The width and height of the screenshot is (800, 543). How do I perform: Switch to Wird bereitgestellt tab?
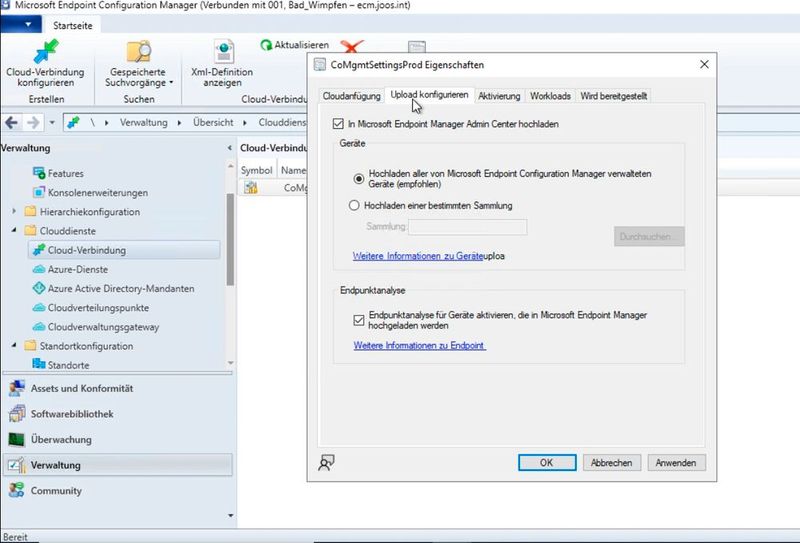613,96
